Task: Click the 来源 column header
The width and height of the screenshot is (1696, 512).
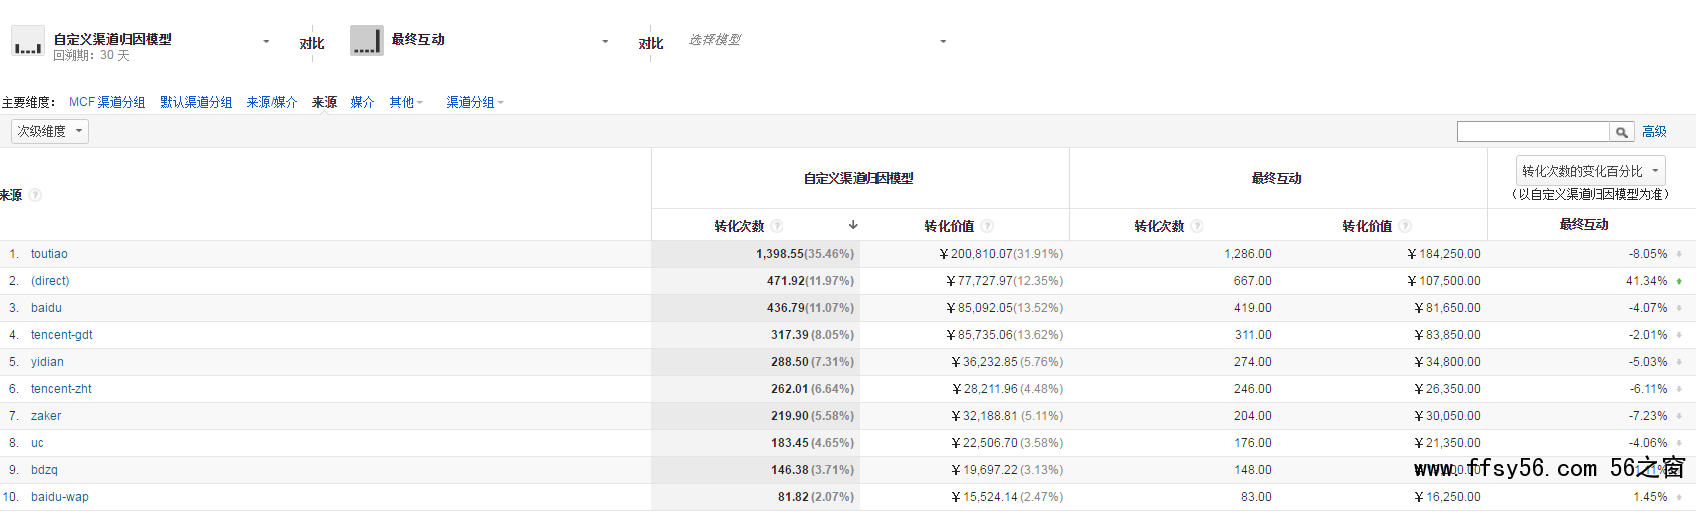Action: pyautogui.click(x=11, y=195)
